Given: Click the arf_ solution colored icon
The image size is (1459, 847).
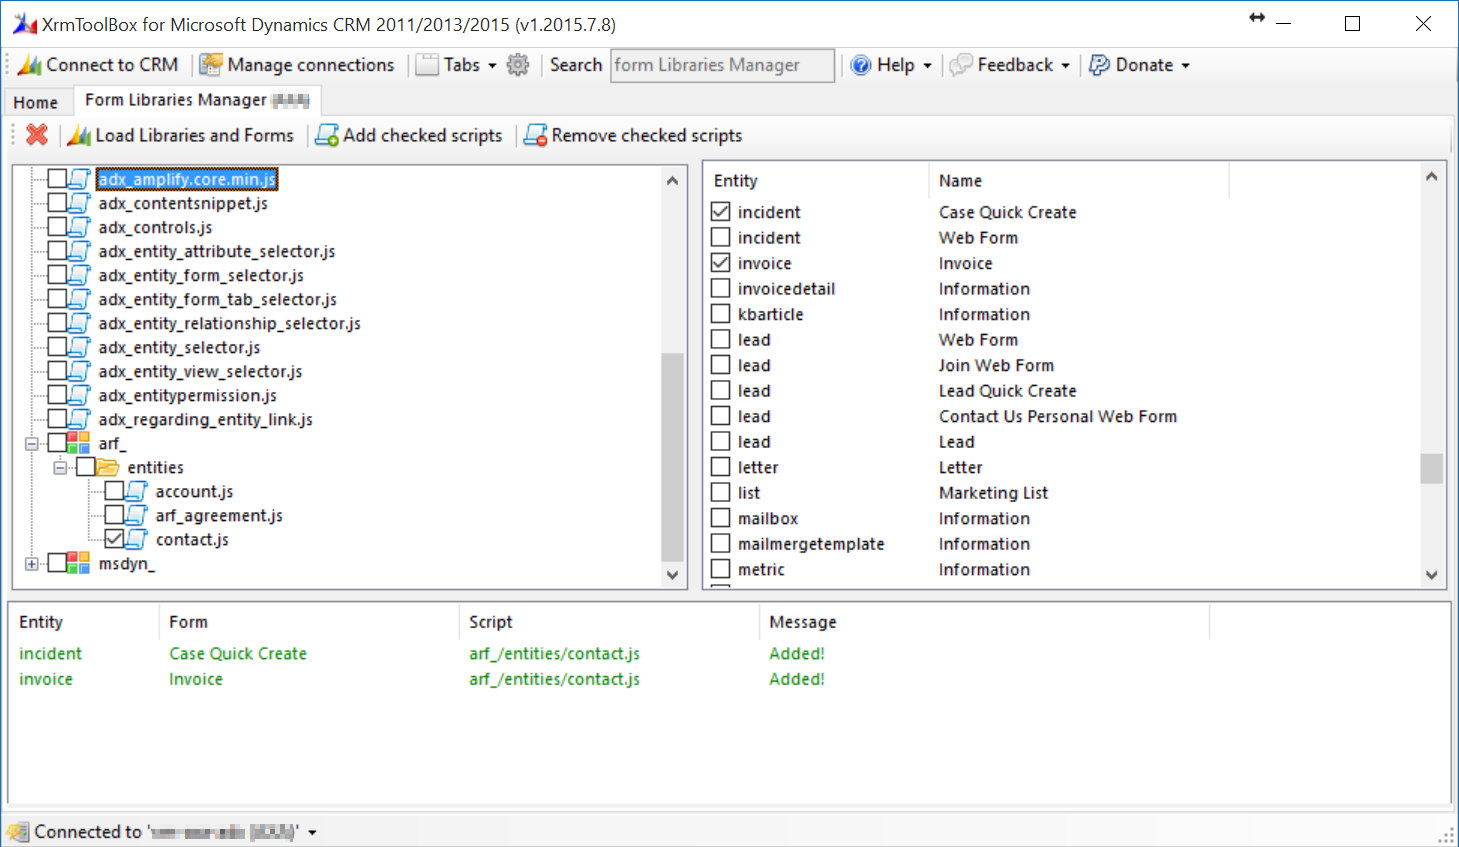Looking at the screenshot, I should [79, 443].
